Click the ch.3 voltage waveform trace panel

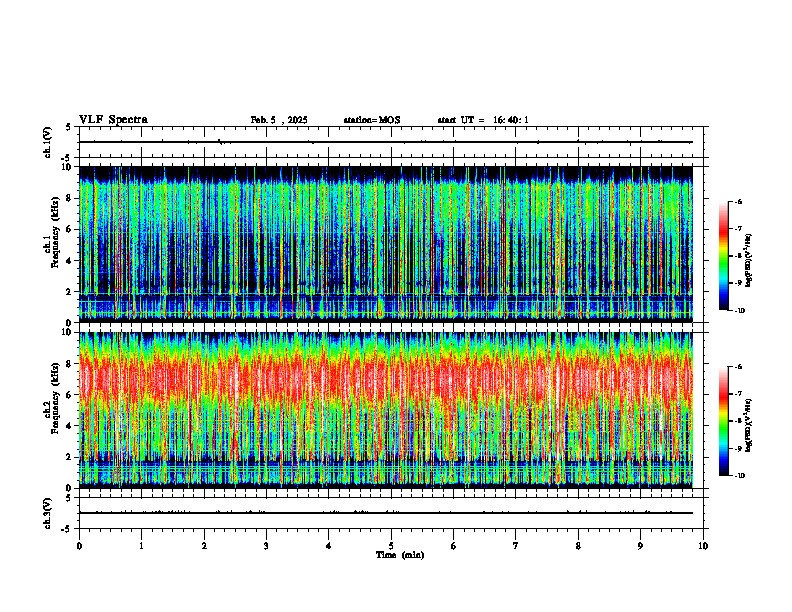(x=391, y=513)
